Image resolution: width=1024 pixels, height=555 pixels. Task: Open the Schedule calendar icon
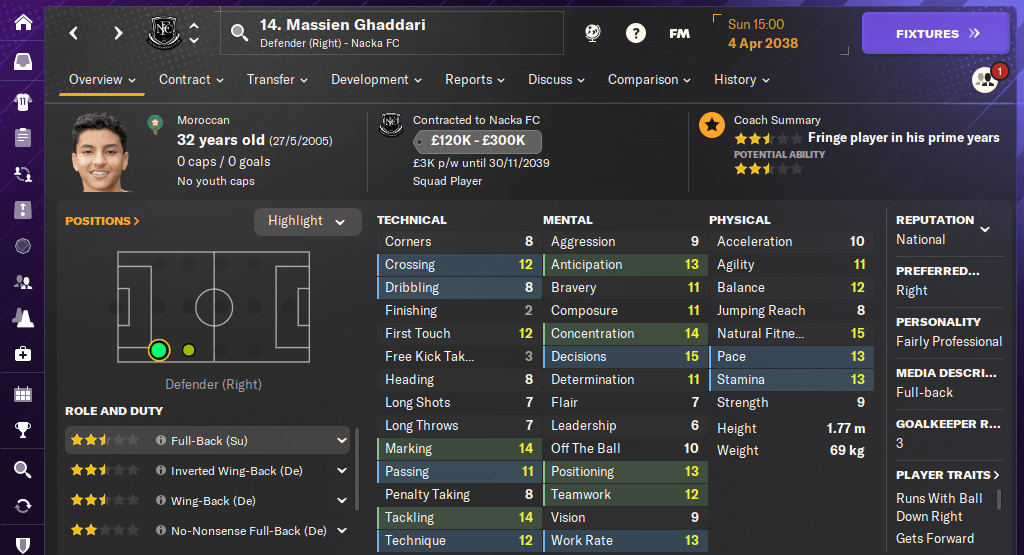point(22,393)
